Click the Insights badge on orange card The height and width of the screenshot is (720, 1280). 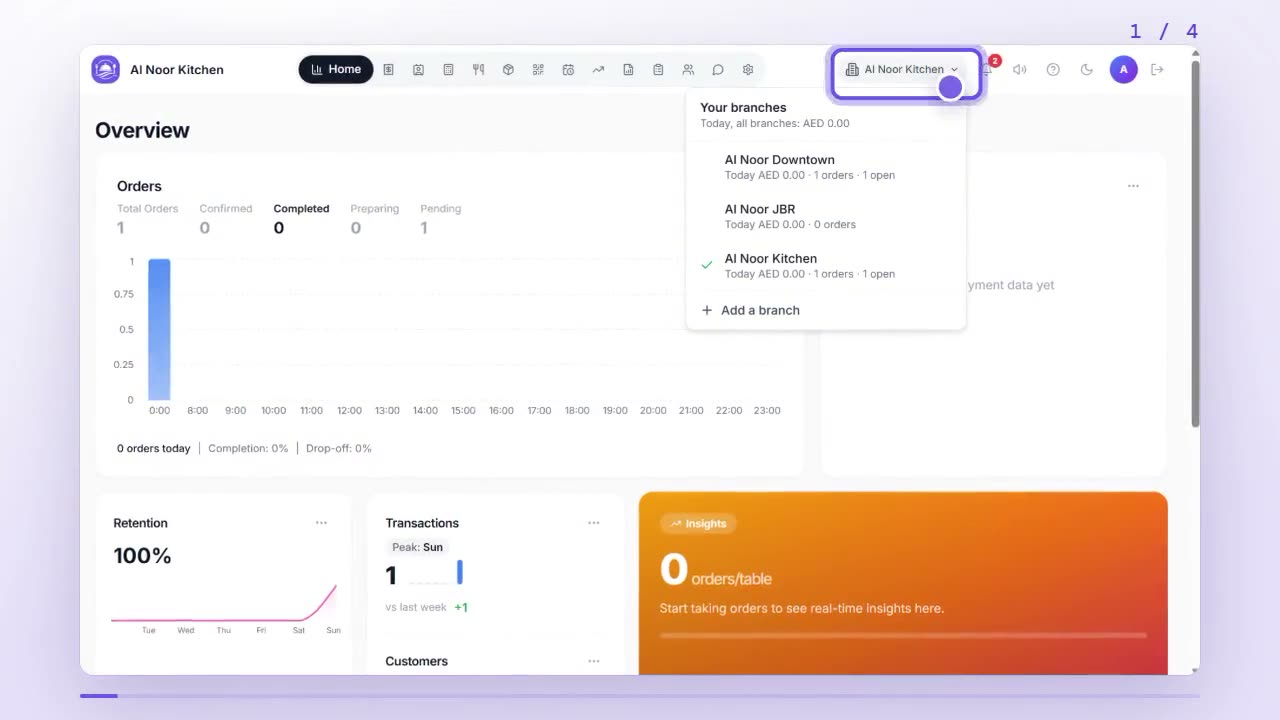coord(698,523)
